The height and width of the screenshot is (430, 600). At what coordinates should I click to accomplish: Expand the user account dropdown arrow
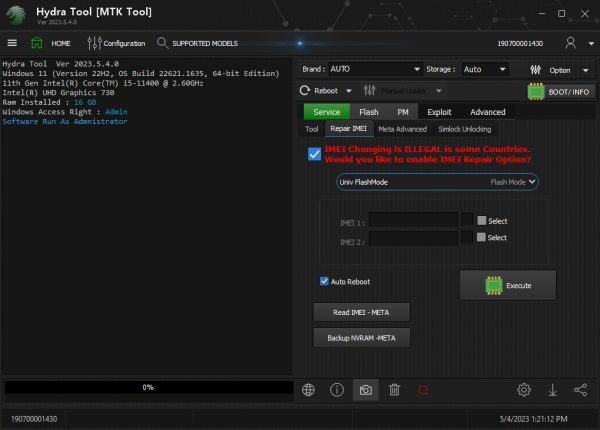click(x=591, y=44)
